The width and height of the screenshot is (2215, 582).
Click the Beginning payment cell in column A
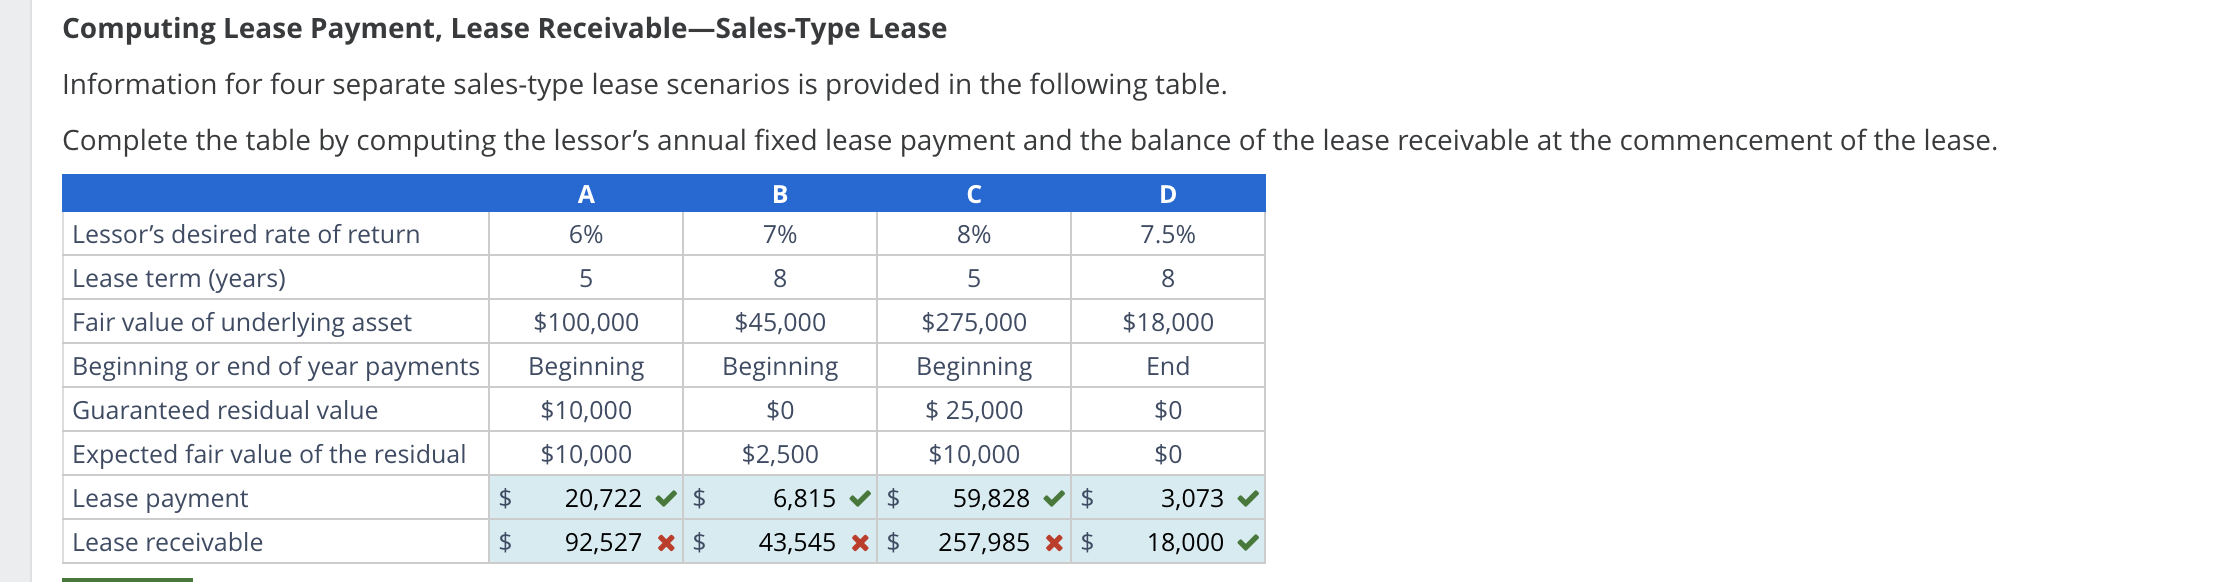pyautogui.click(x=586, y=366)
